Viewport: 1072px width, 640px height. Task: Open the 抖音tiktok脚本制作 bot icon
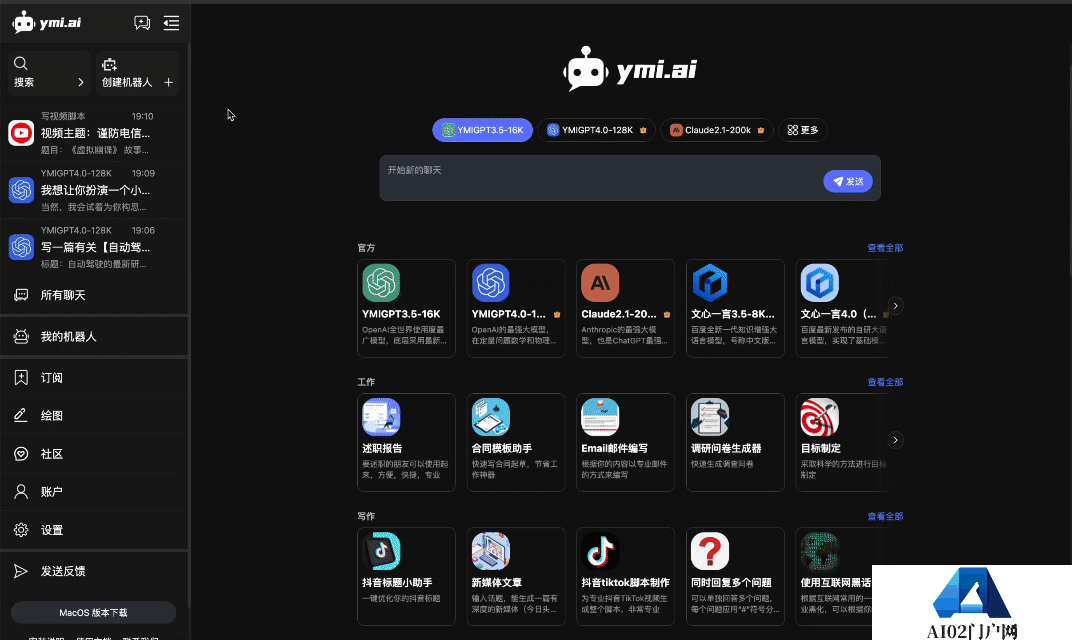[x=600, y=551]
